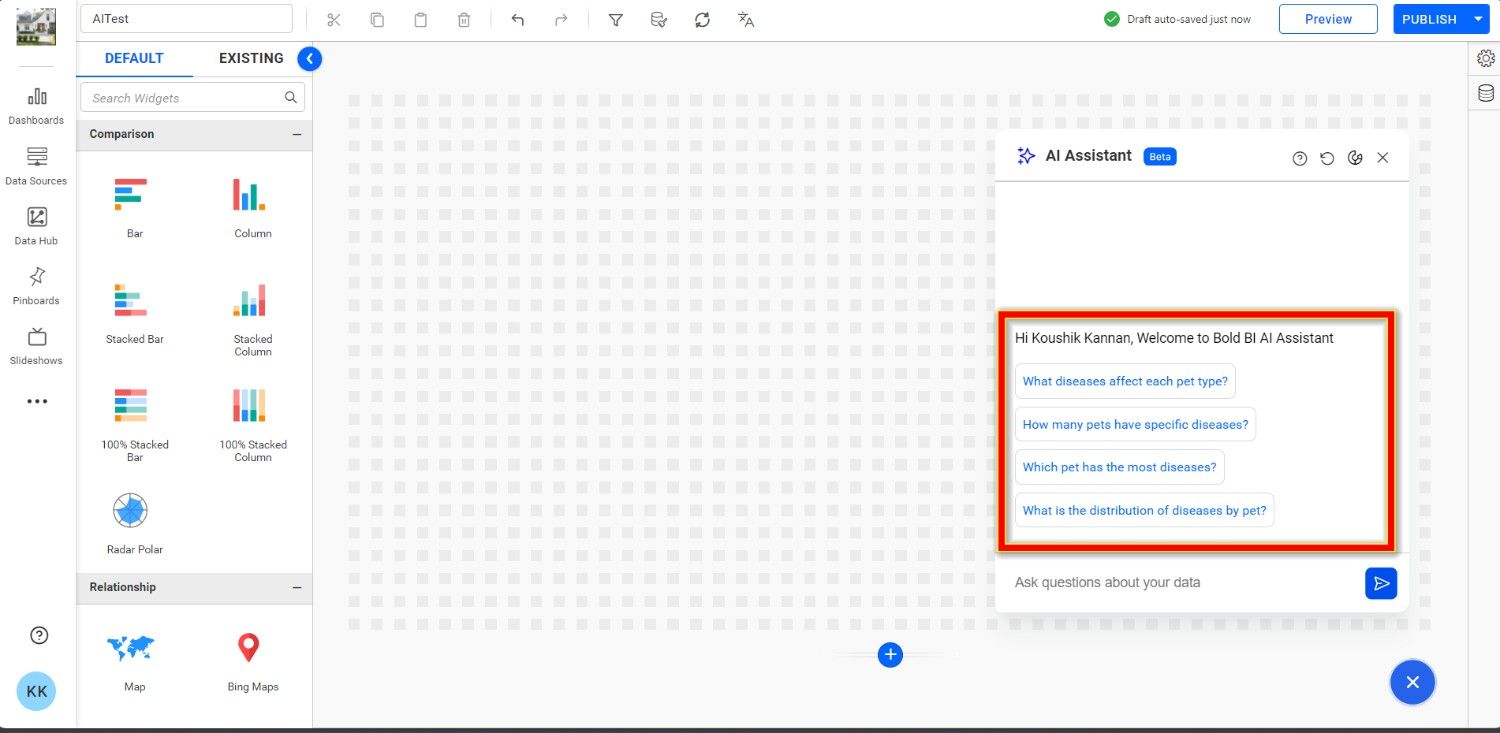Select the Bar chart widget
Image resolution: width=1500 pixels, height=733 pixels.
(x=134, y=207)
